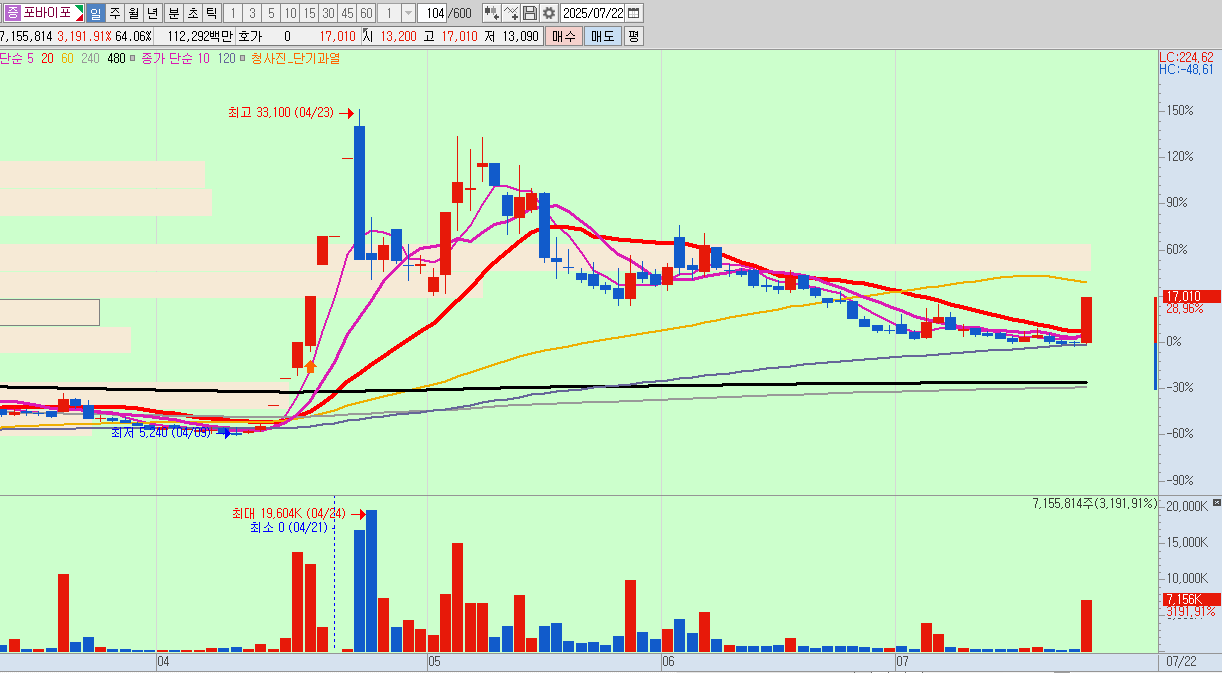This screenshot has width=1222, height=673.
Task: Click the 청사진_단기과열 indicator label
Action: [295, 59]
